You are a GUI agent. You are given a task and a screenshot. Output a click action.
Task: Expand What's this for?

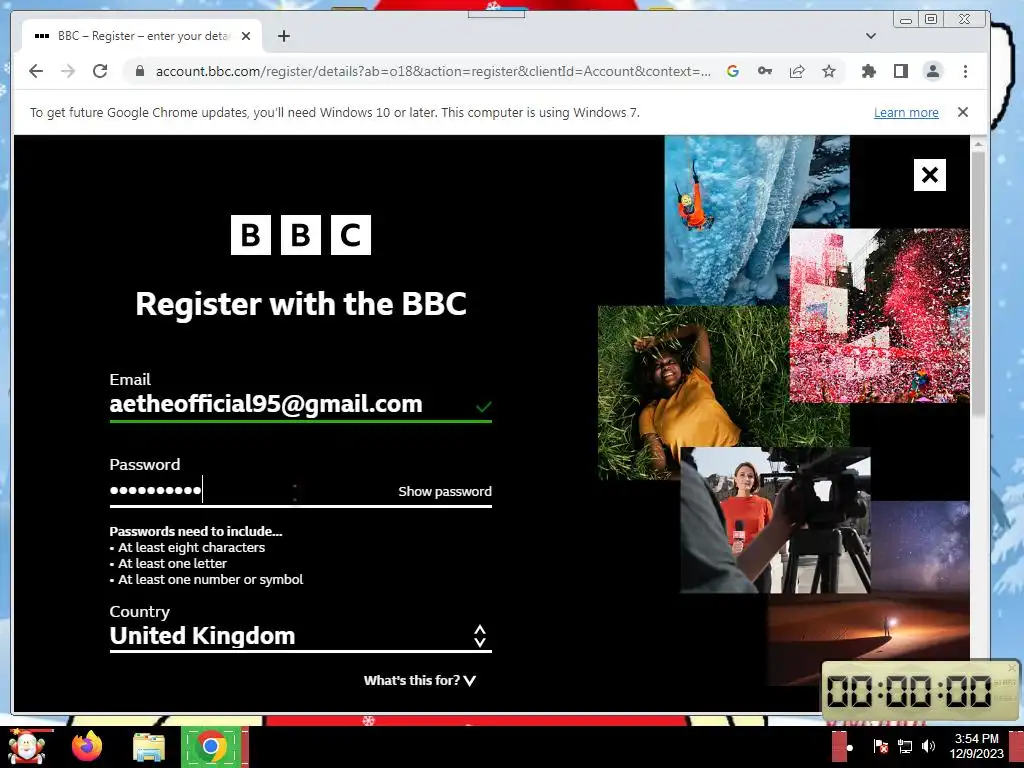tap(419, 680)
